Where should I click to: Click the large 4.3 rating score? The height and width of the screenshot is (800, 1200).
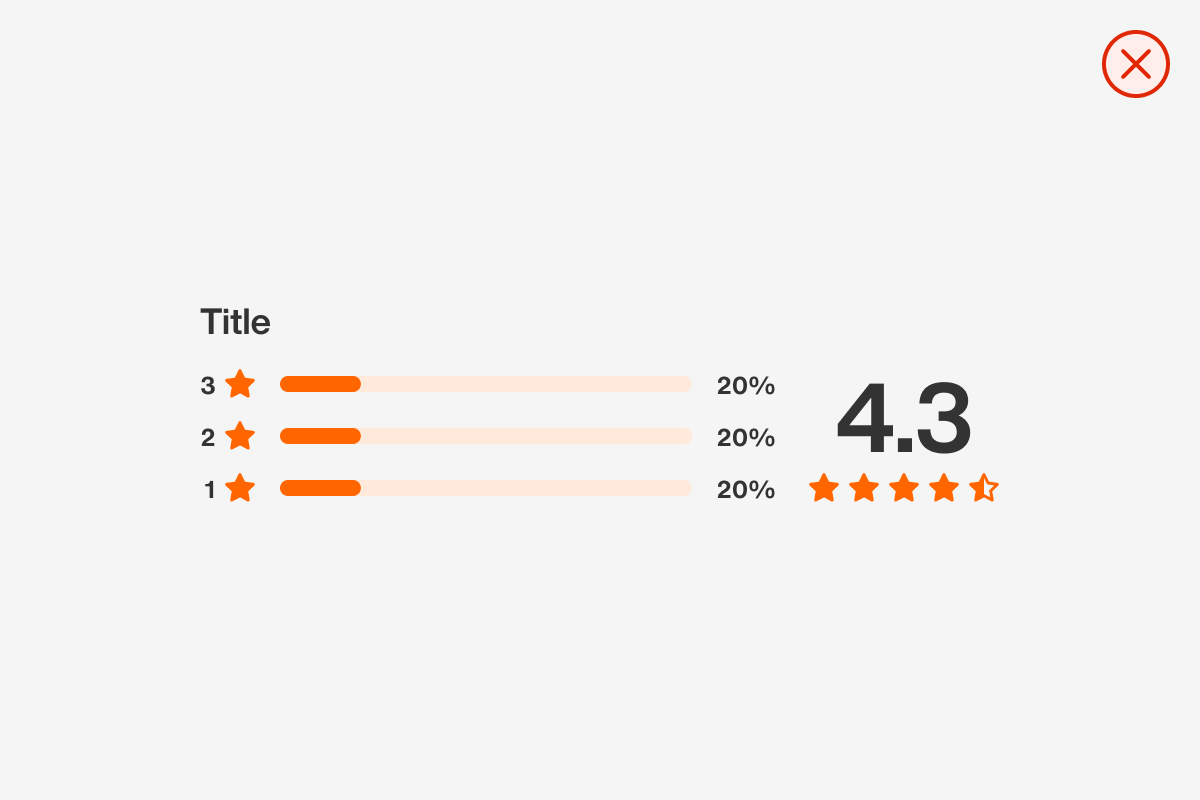(x=903, y=418)
